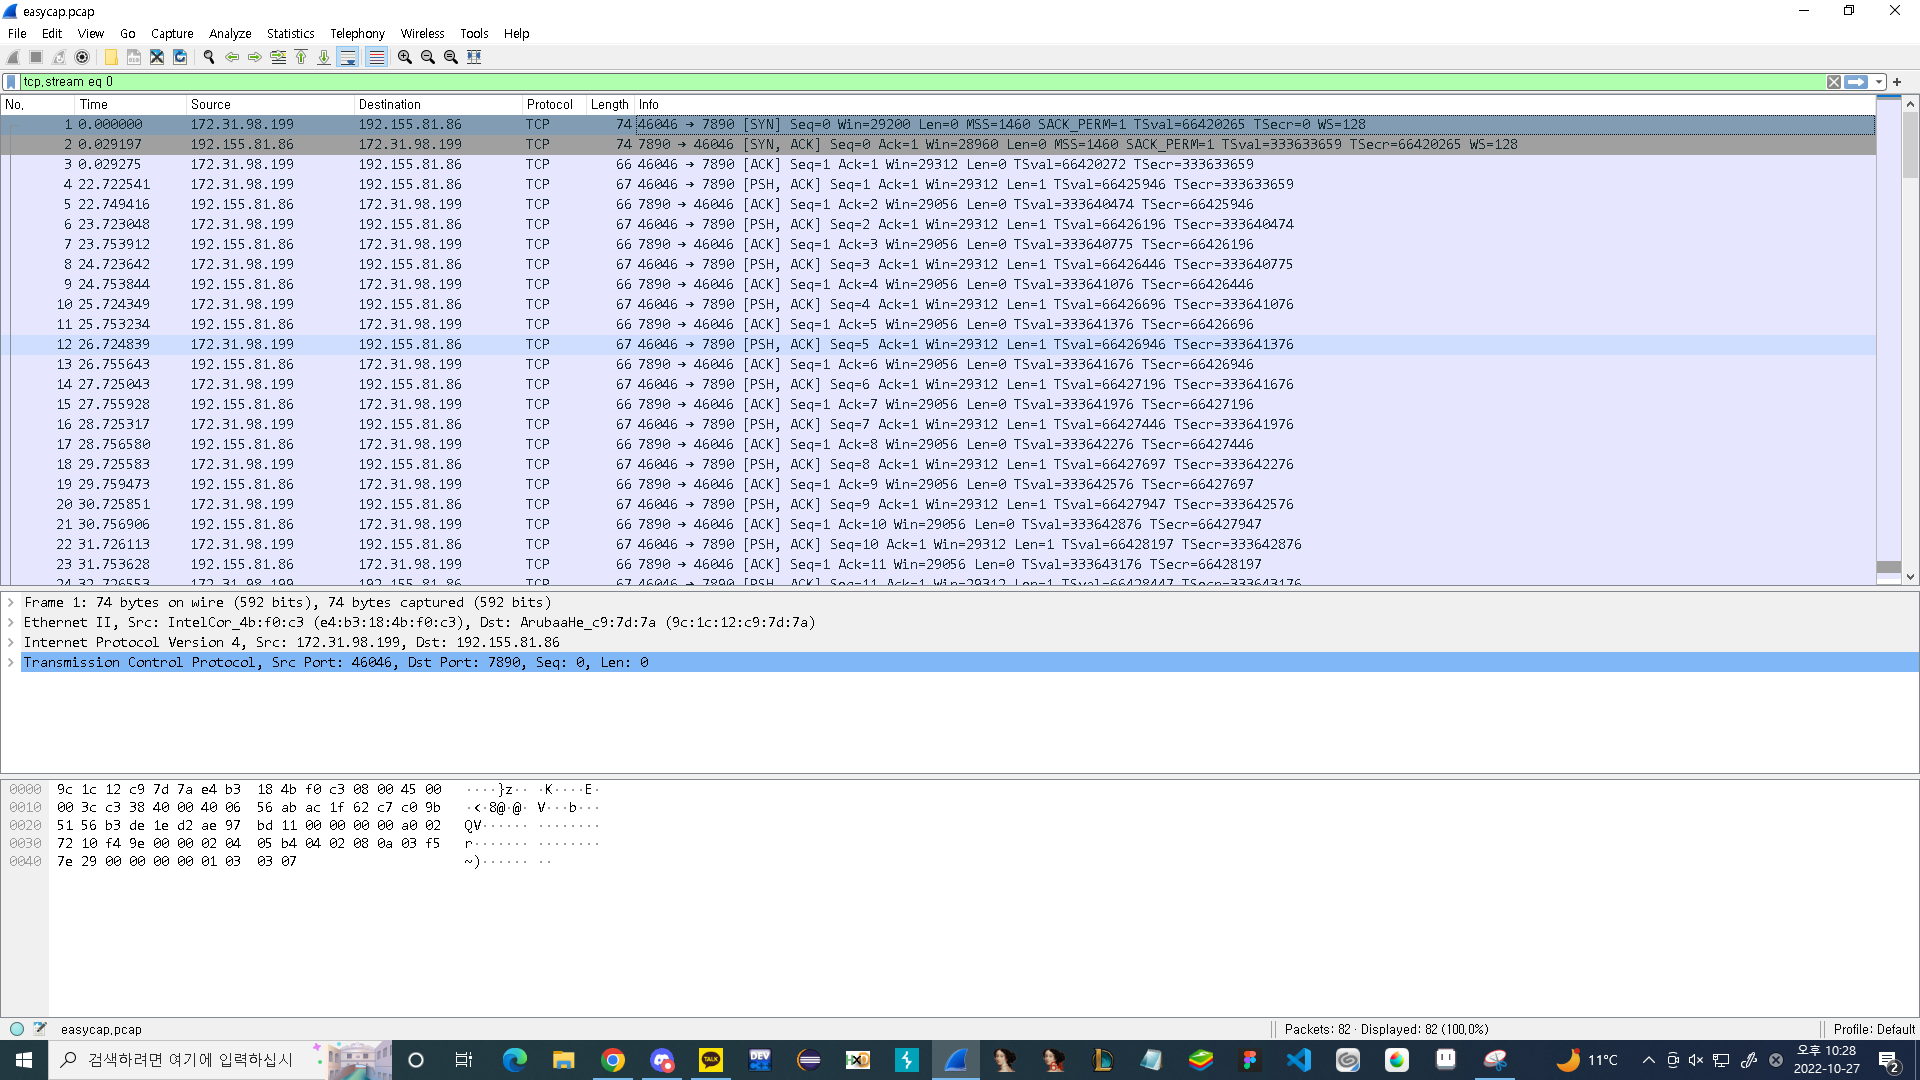Toggle auto-scroll during live capture
The width and height of the screenshot is (1920, 1080).
[x=348, y=57]
